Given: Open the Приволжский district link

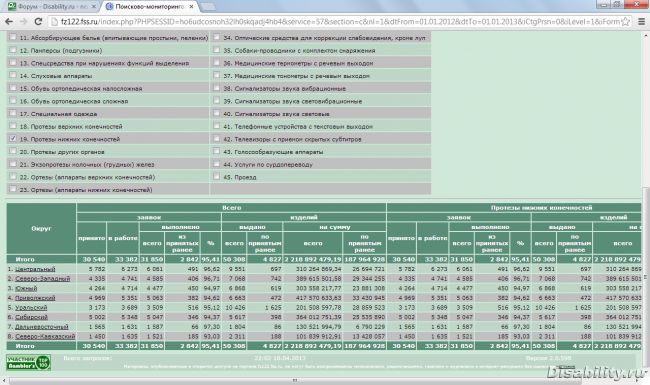Looking at the screenshot, I should point(35,298).
